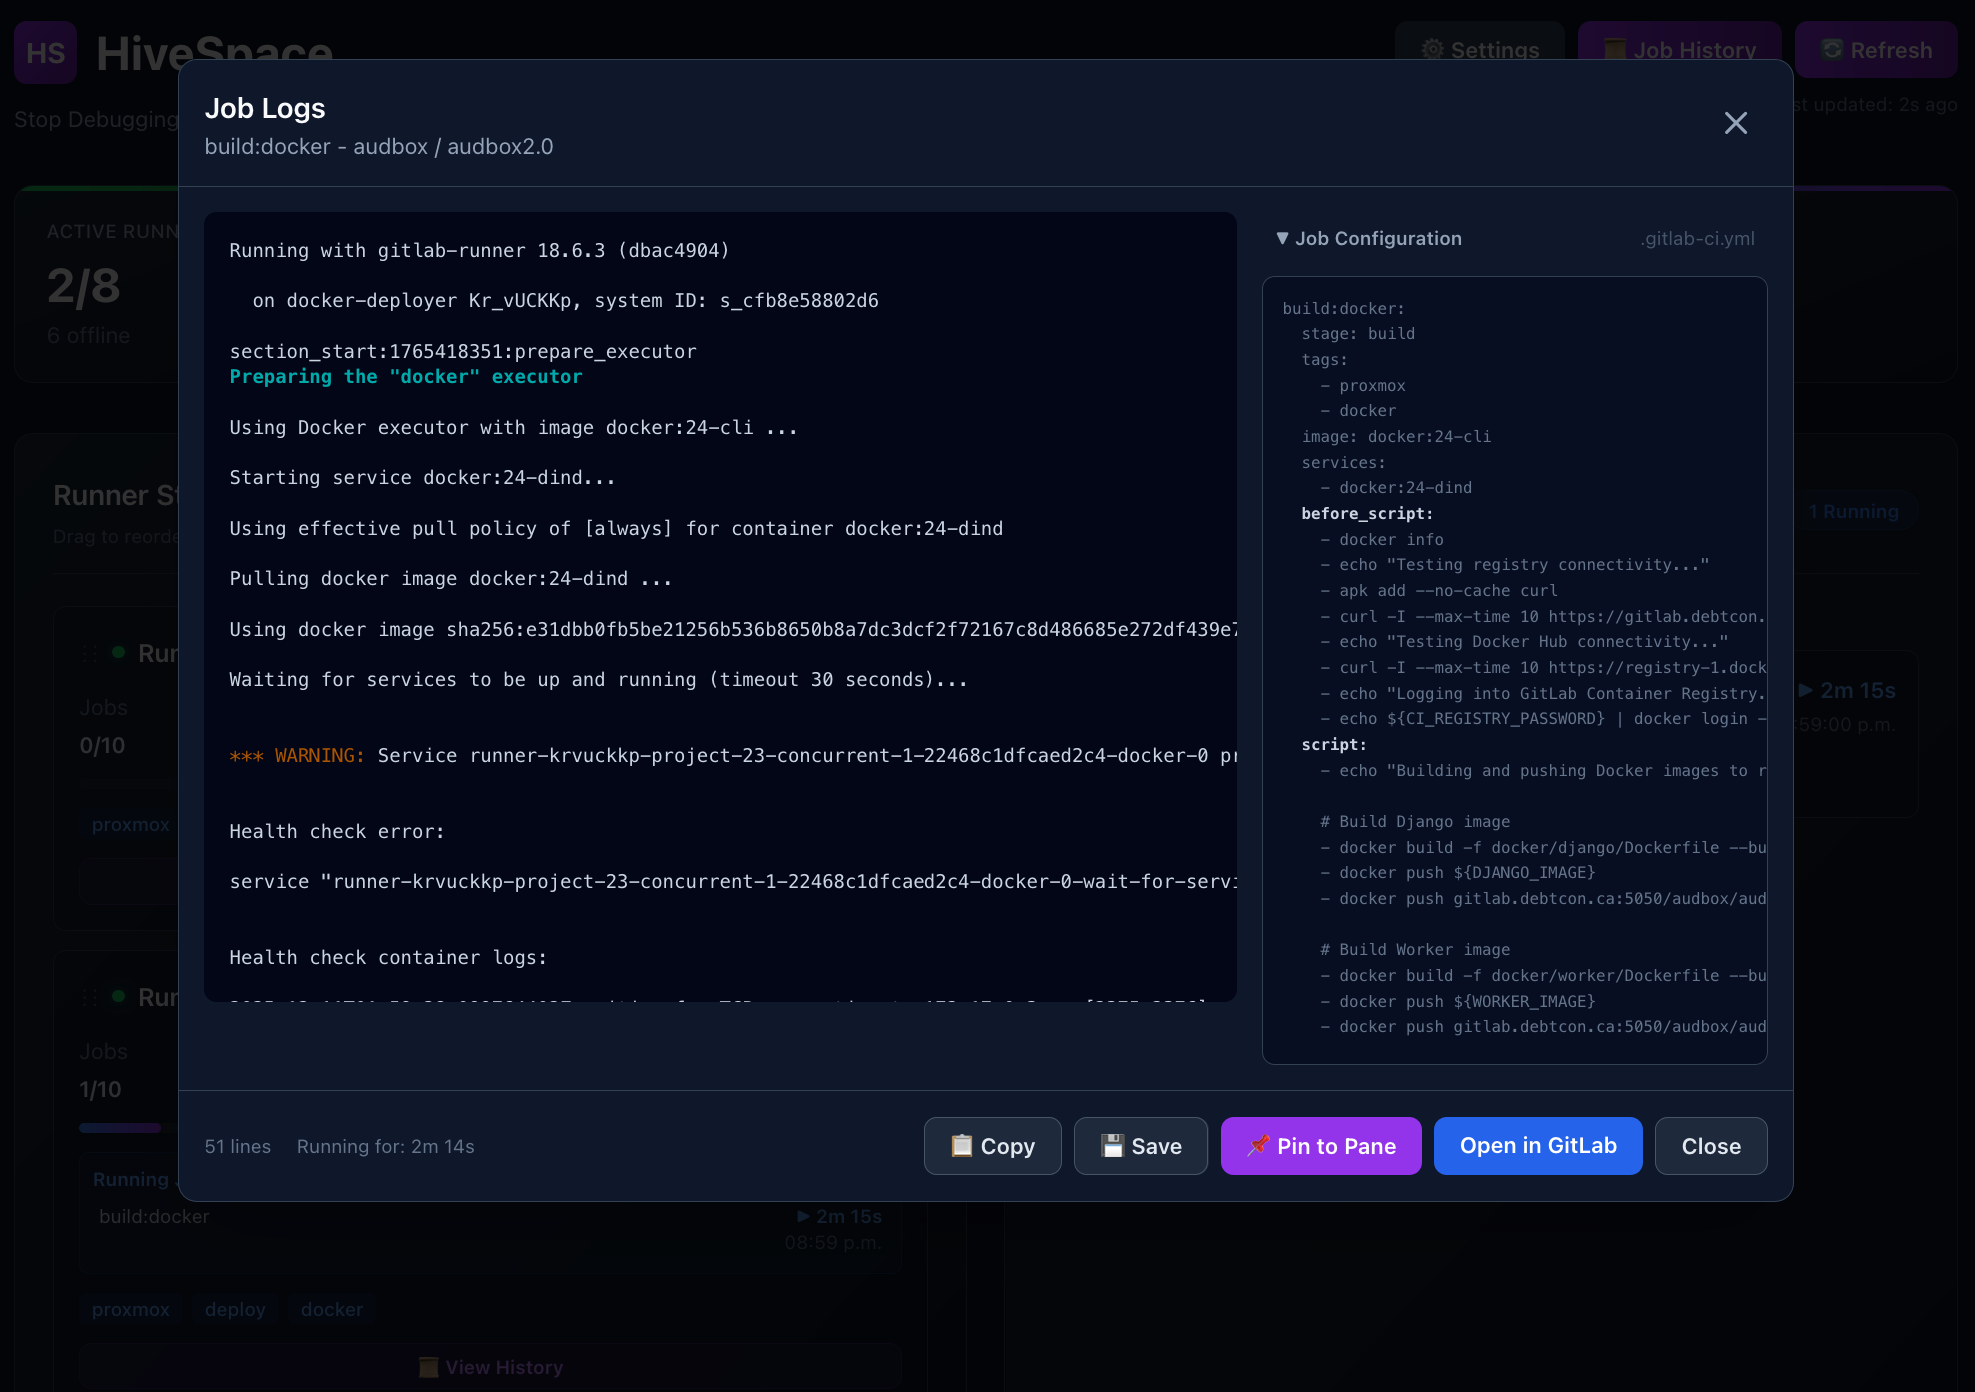Click the build:docker running job entry

(x=154, y=1216)
